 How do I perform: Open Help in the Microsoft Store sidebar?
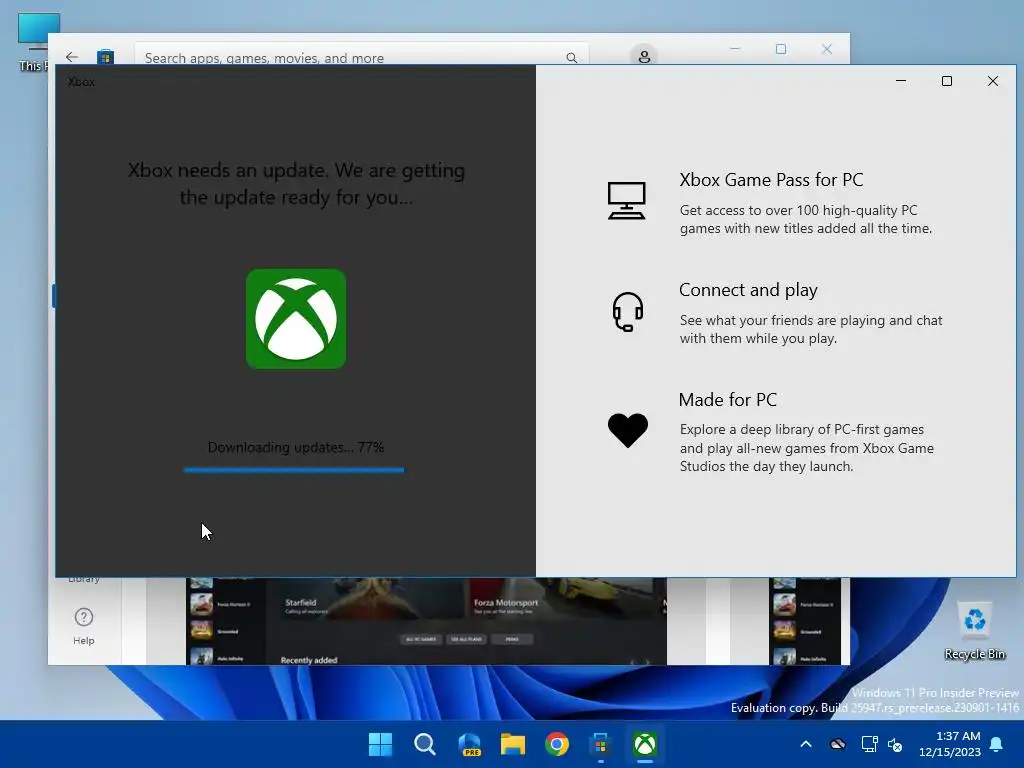pos(84,626)
